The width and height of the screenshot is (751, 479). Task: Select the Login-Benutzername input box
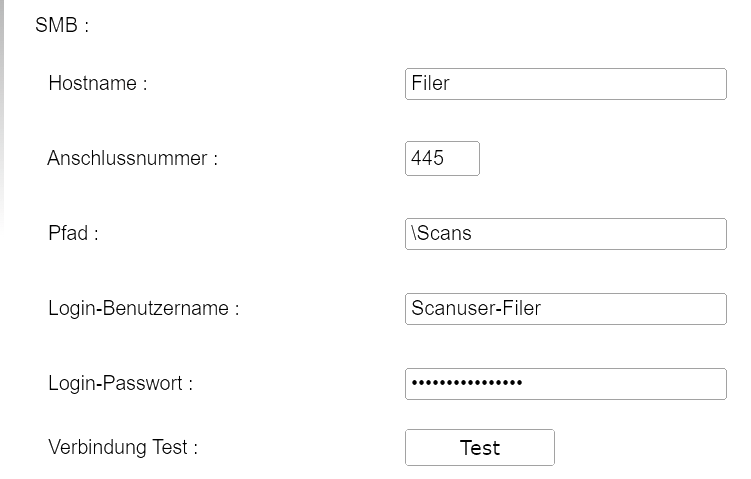coord(565,309)
